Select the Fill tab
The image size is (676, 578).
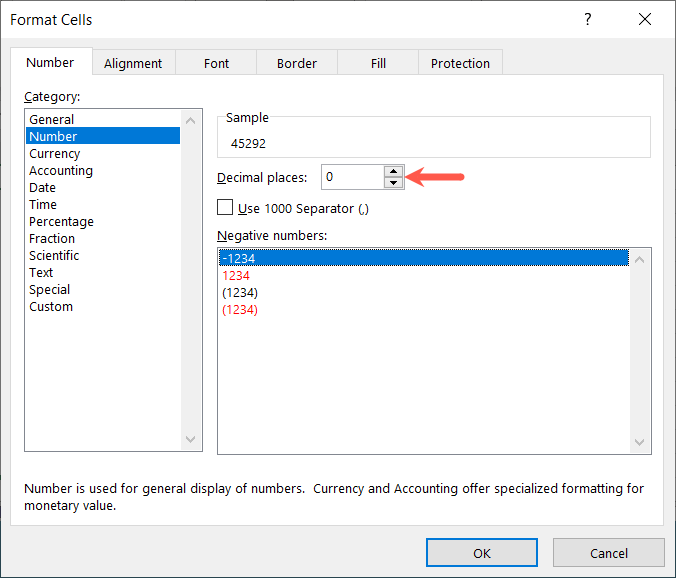[x=378, y=63]
